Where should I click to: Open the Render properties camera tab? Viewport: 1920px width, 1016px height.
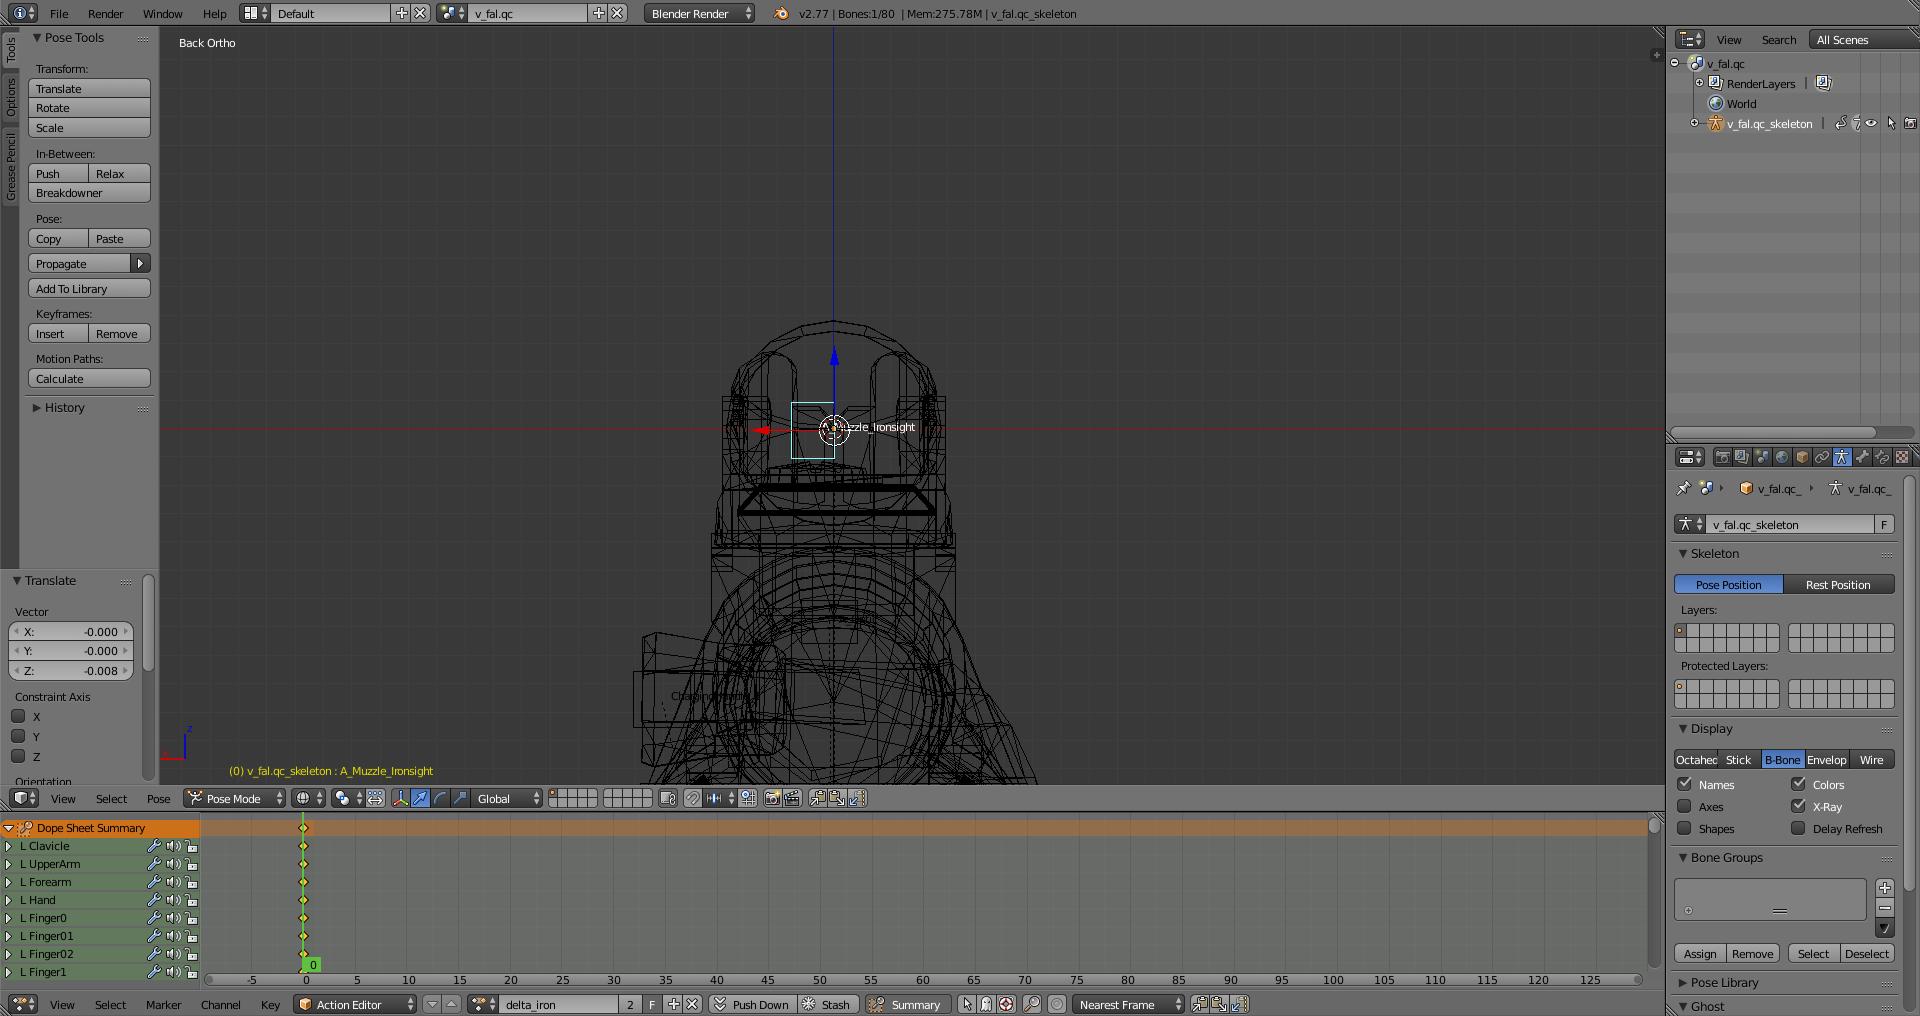click(x=1722, y=457)
